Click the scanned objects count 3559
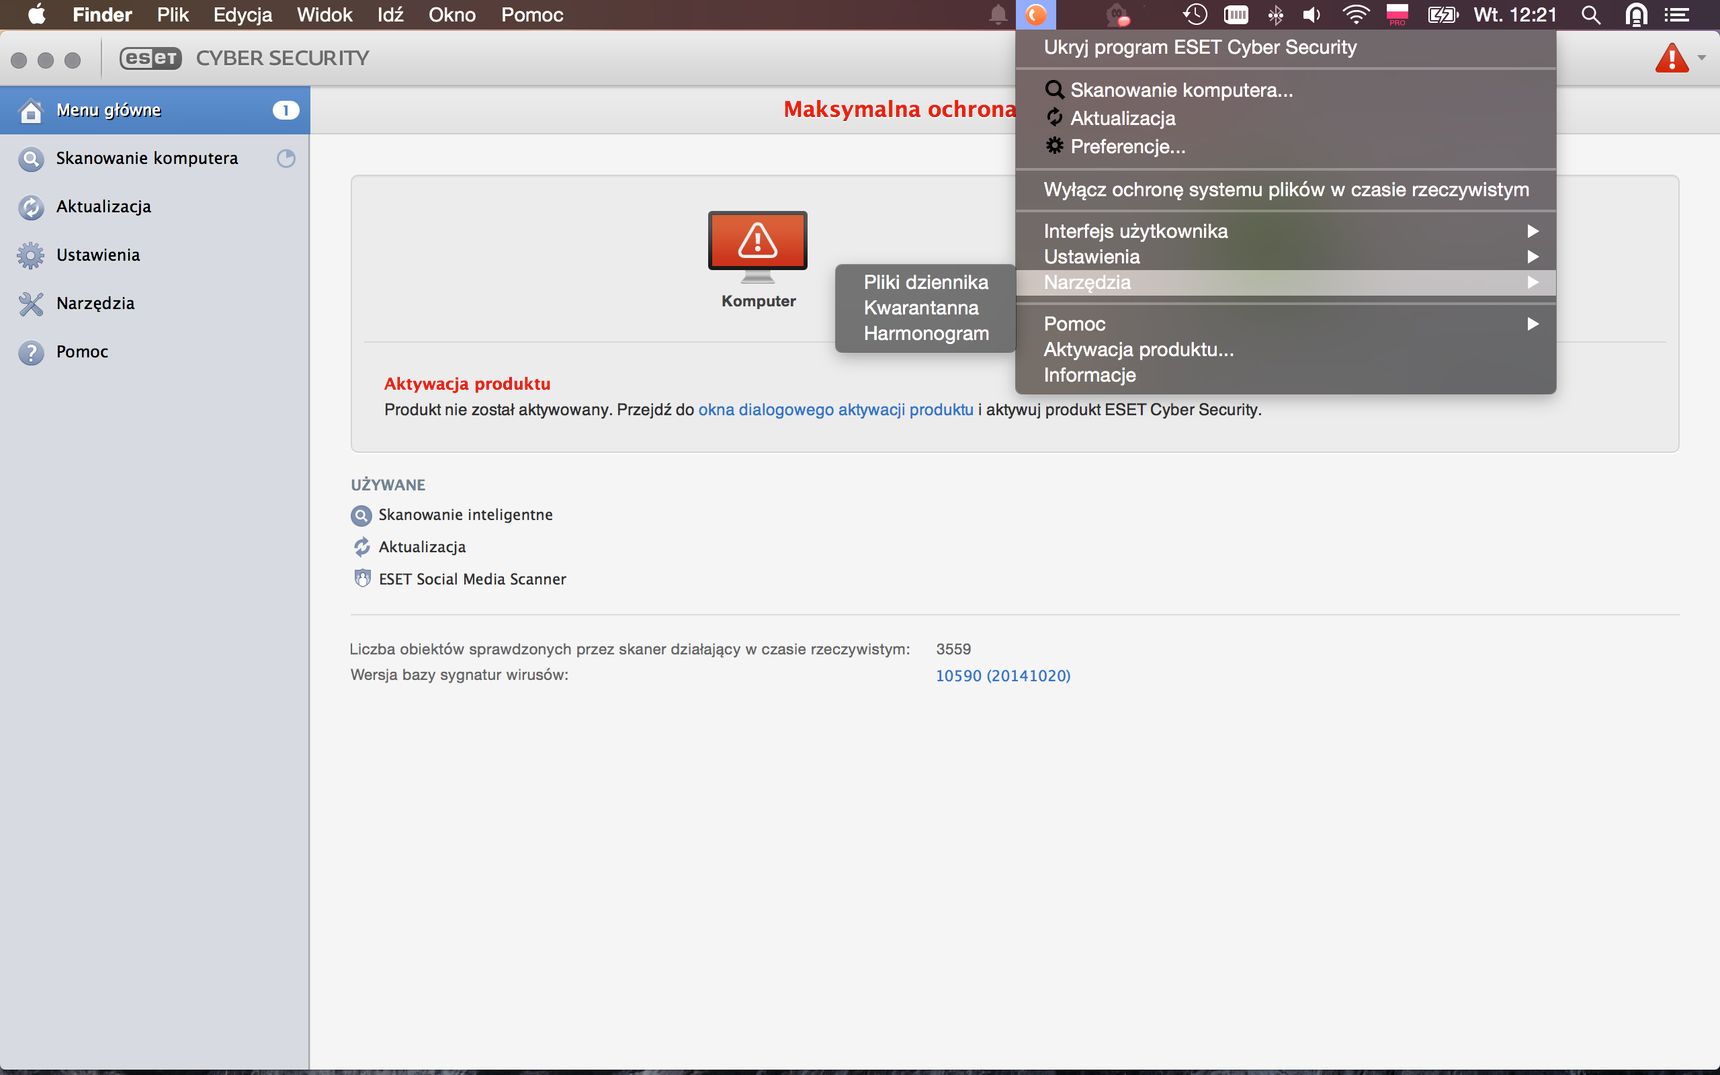The image size is (1720, 1075). pos(953,649)
